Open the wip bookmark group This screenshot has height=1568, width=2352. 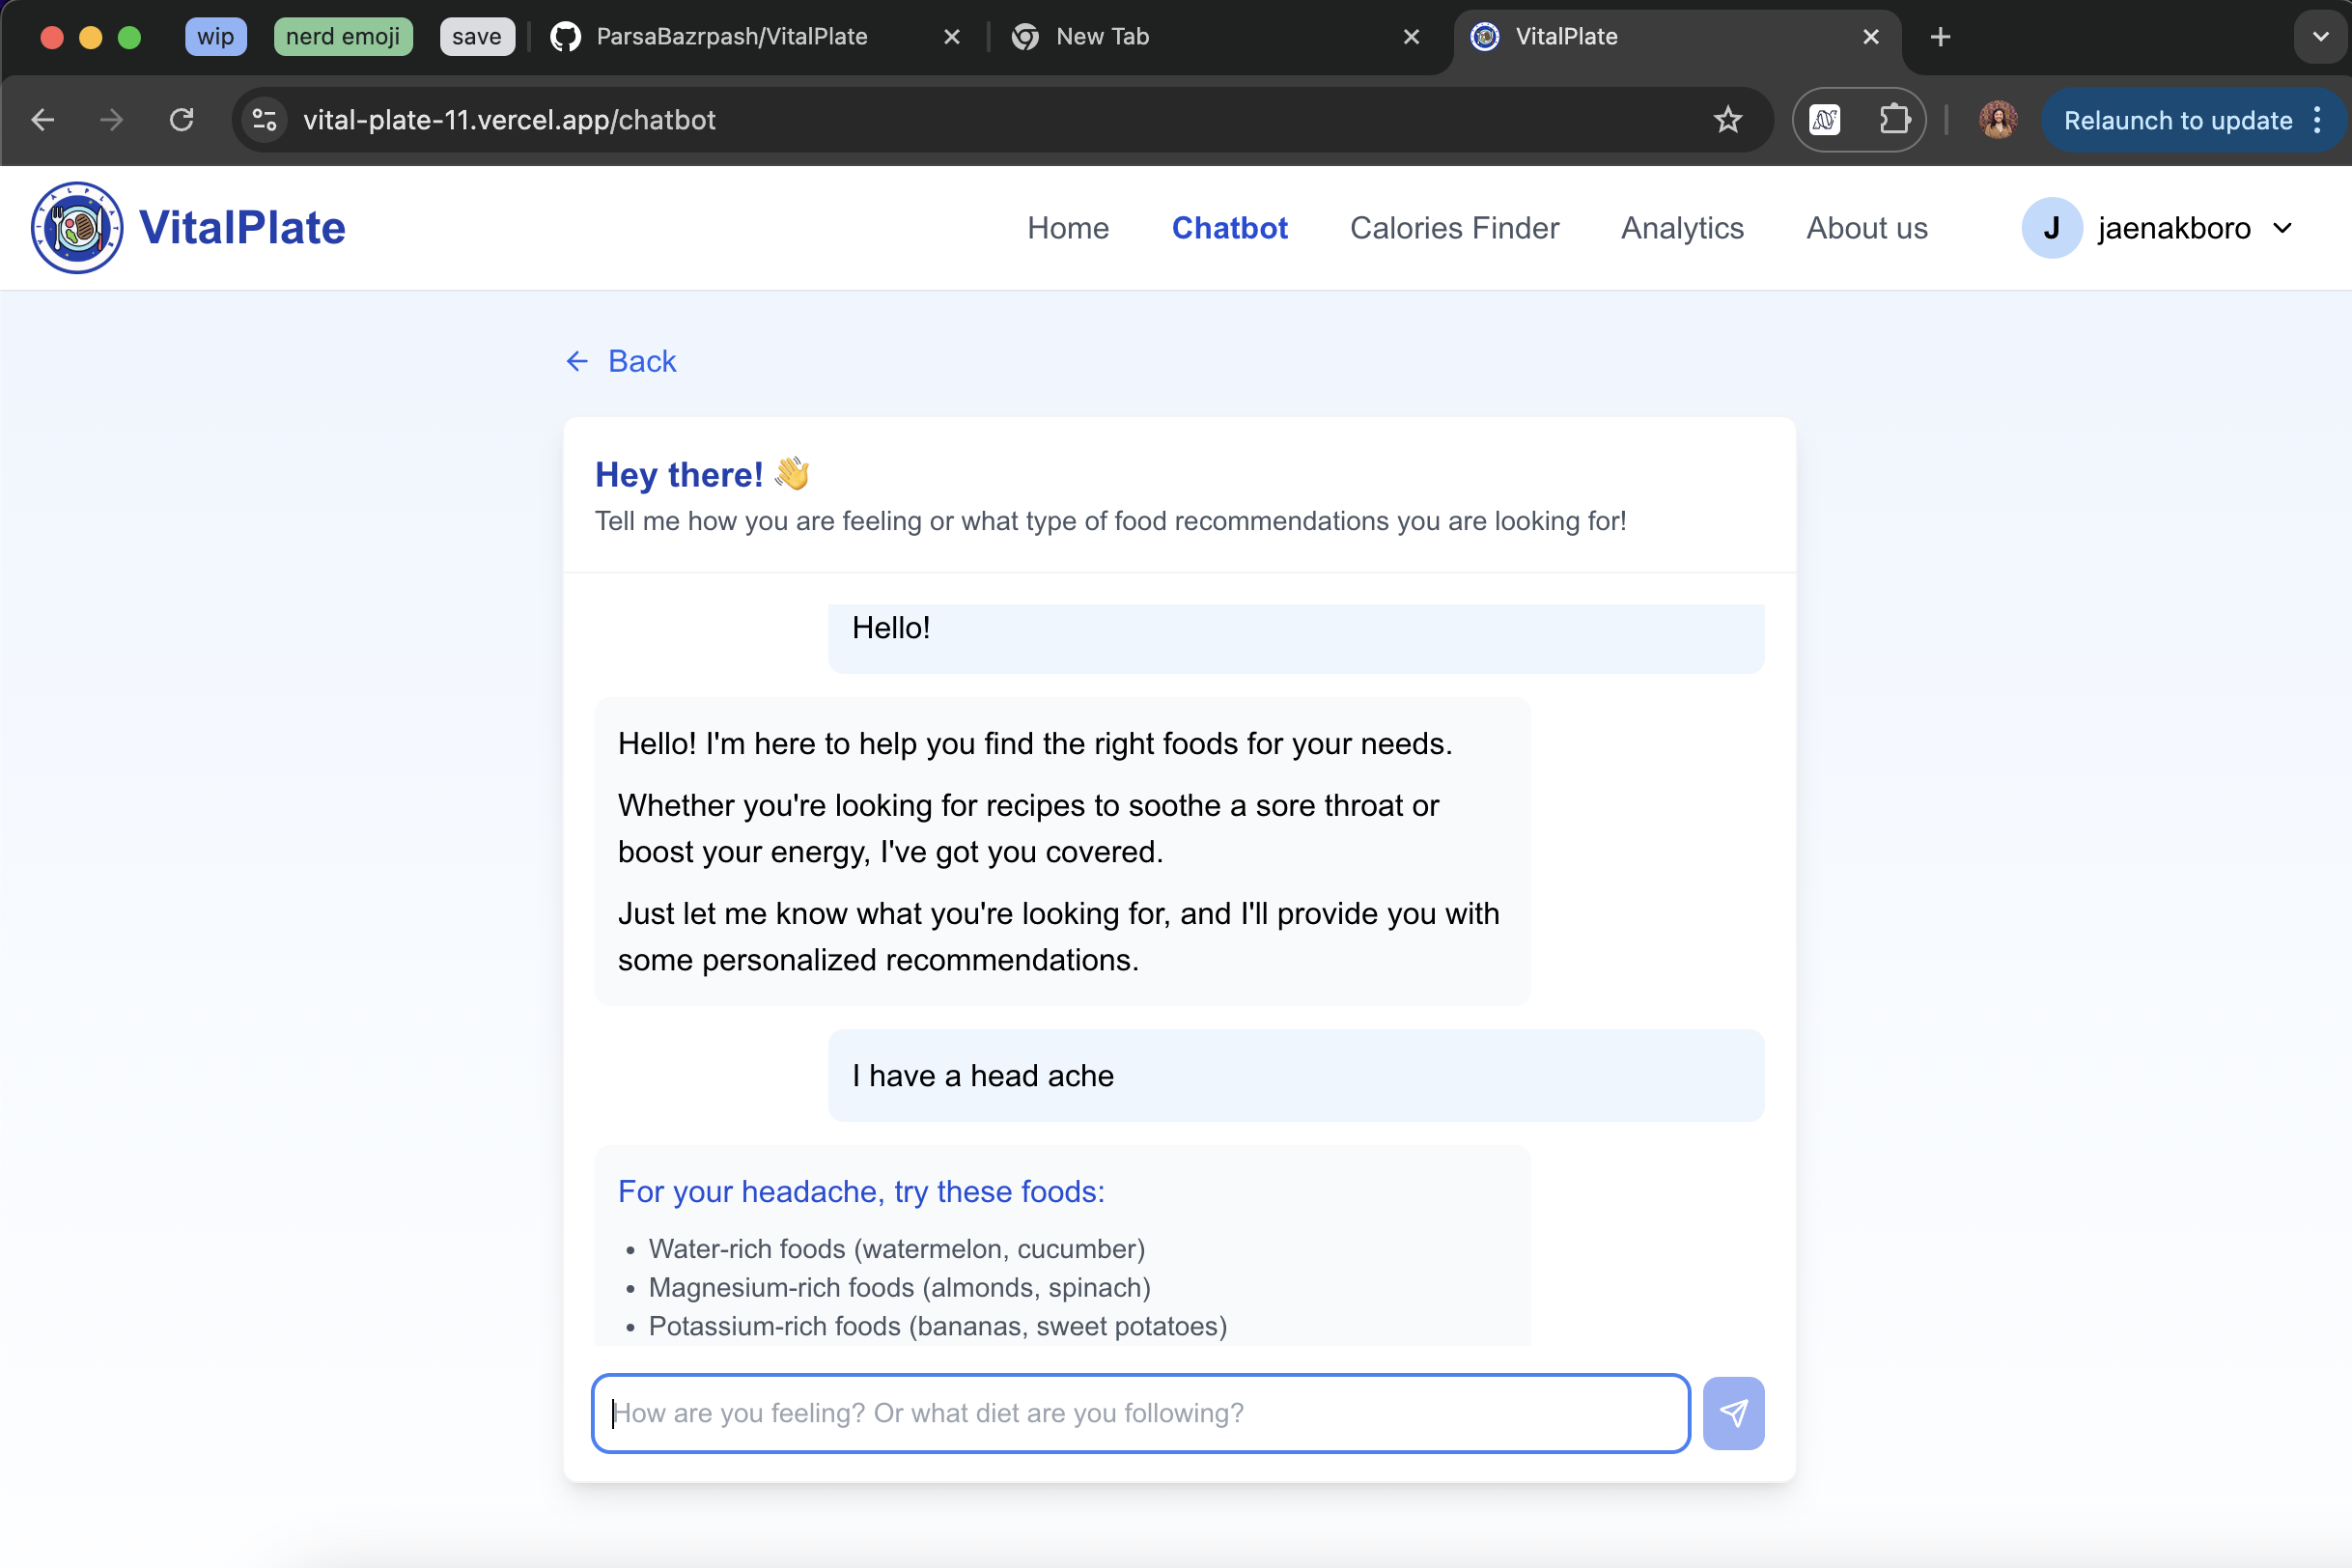pos(215,37)
